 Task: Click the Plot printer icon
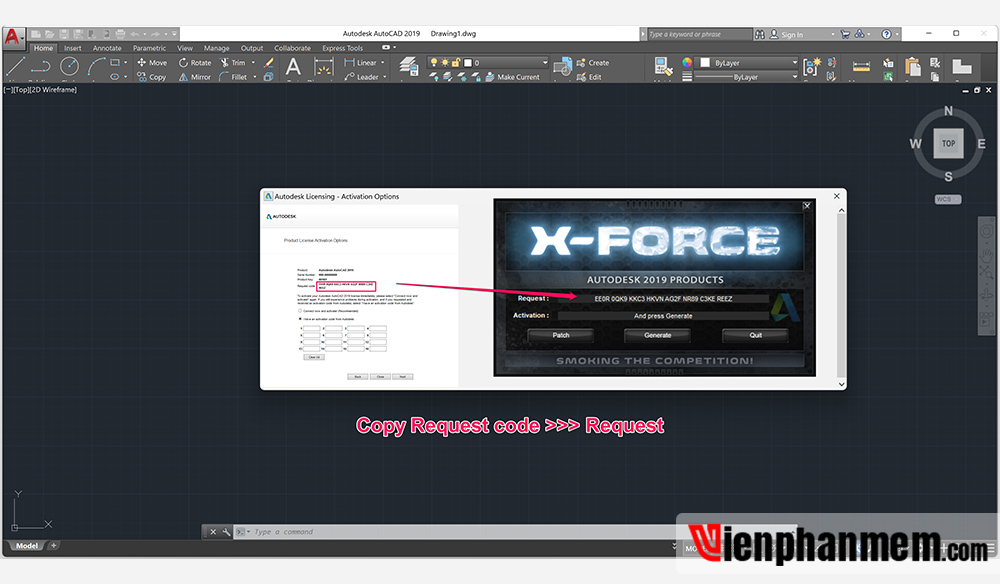point(120,34)
